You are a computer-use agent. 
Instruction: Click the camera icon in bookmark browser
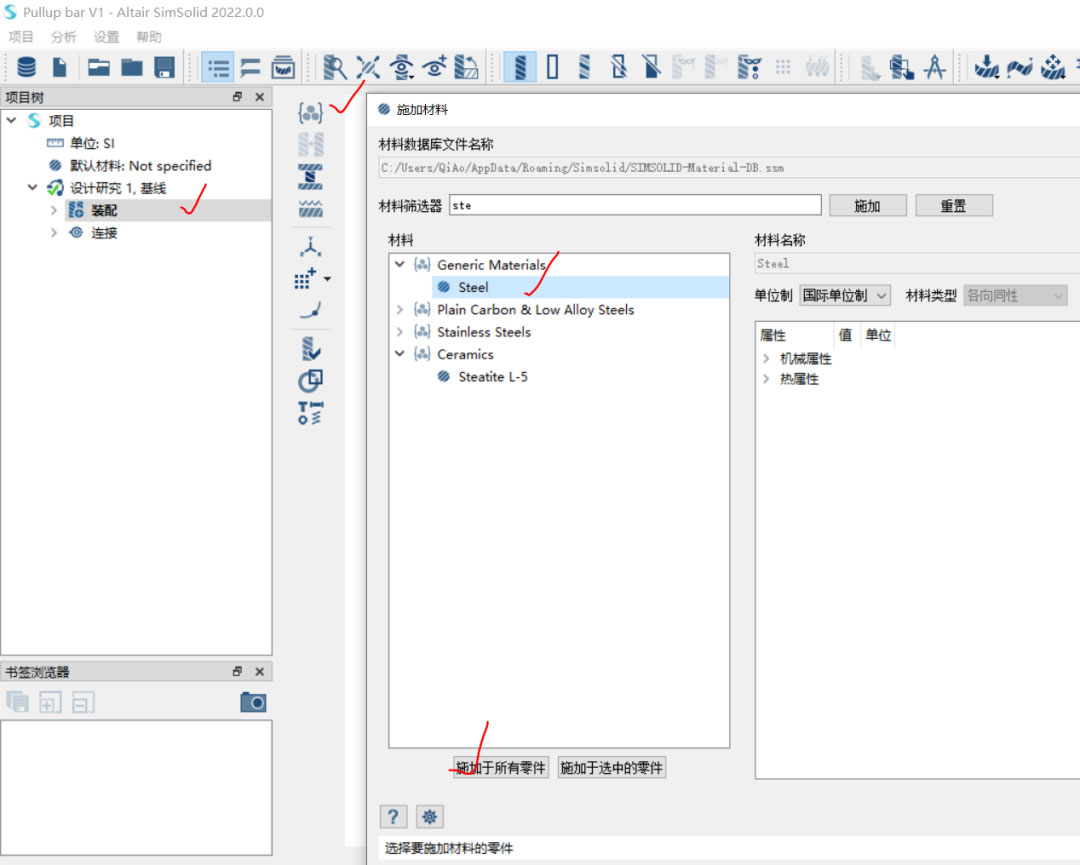(253, 702)
